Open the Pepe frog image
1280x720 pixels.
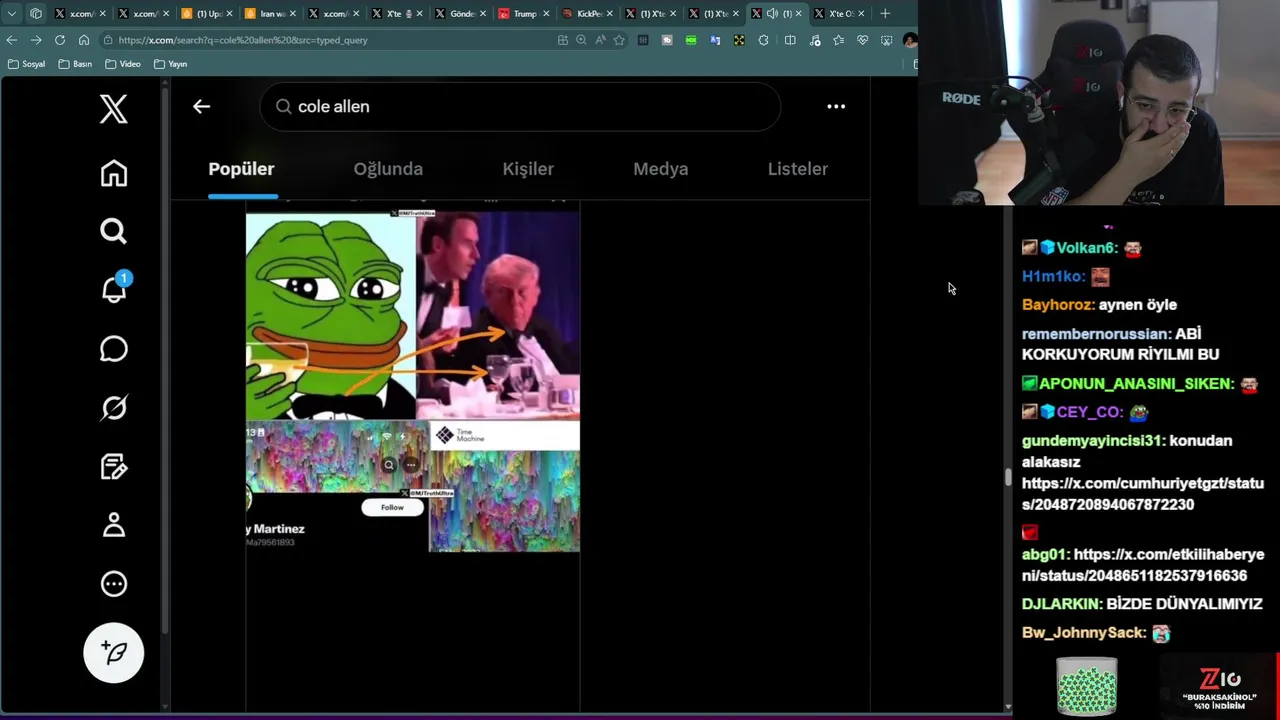[331, 316]
